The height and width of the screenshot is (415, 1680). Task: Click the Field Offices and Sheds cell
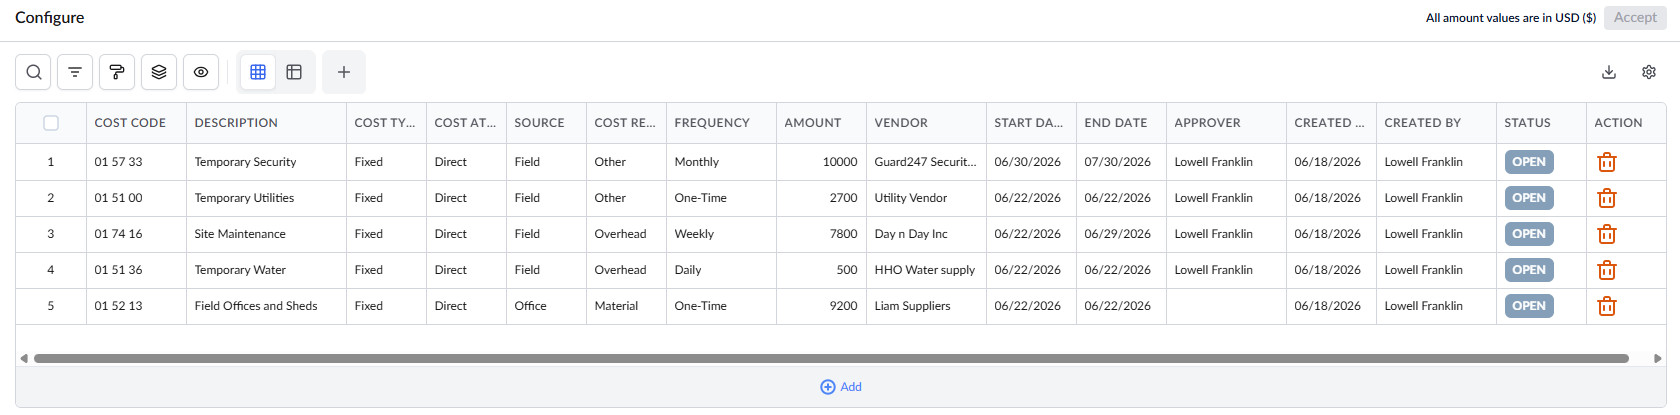click(x=266, y=306)
